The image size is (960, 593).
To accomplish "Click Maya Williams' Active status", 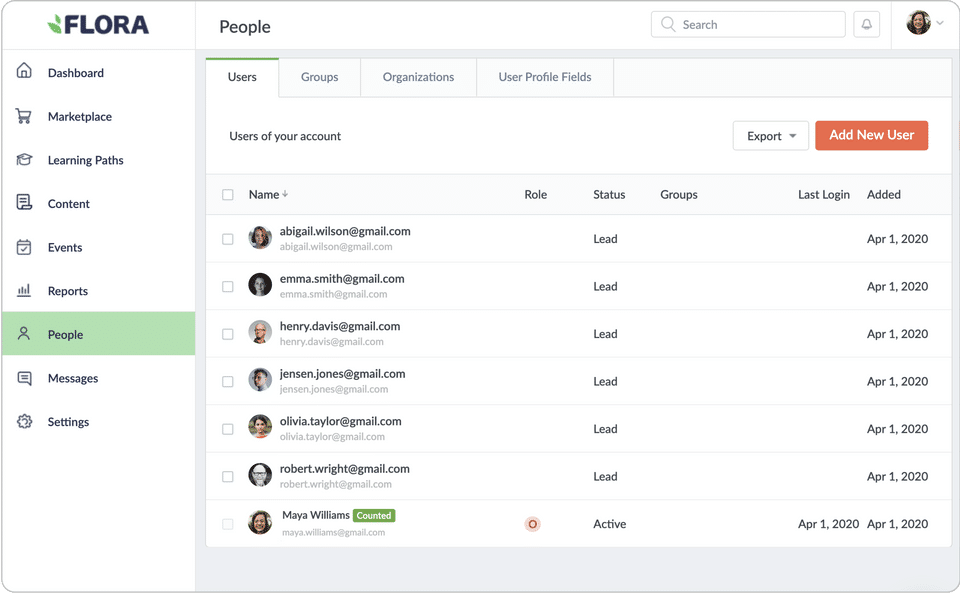I will [x=610, y=524].
